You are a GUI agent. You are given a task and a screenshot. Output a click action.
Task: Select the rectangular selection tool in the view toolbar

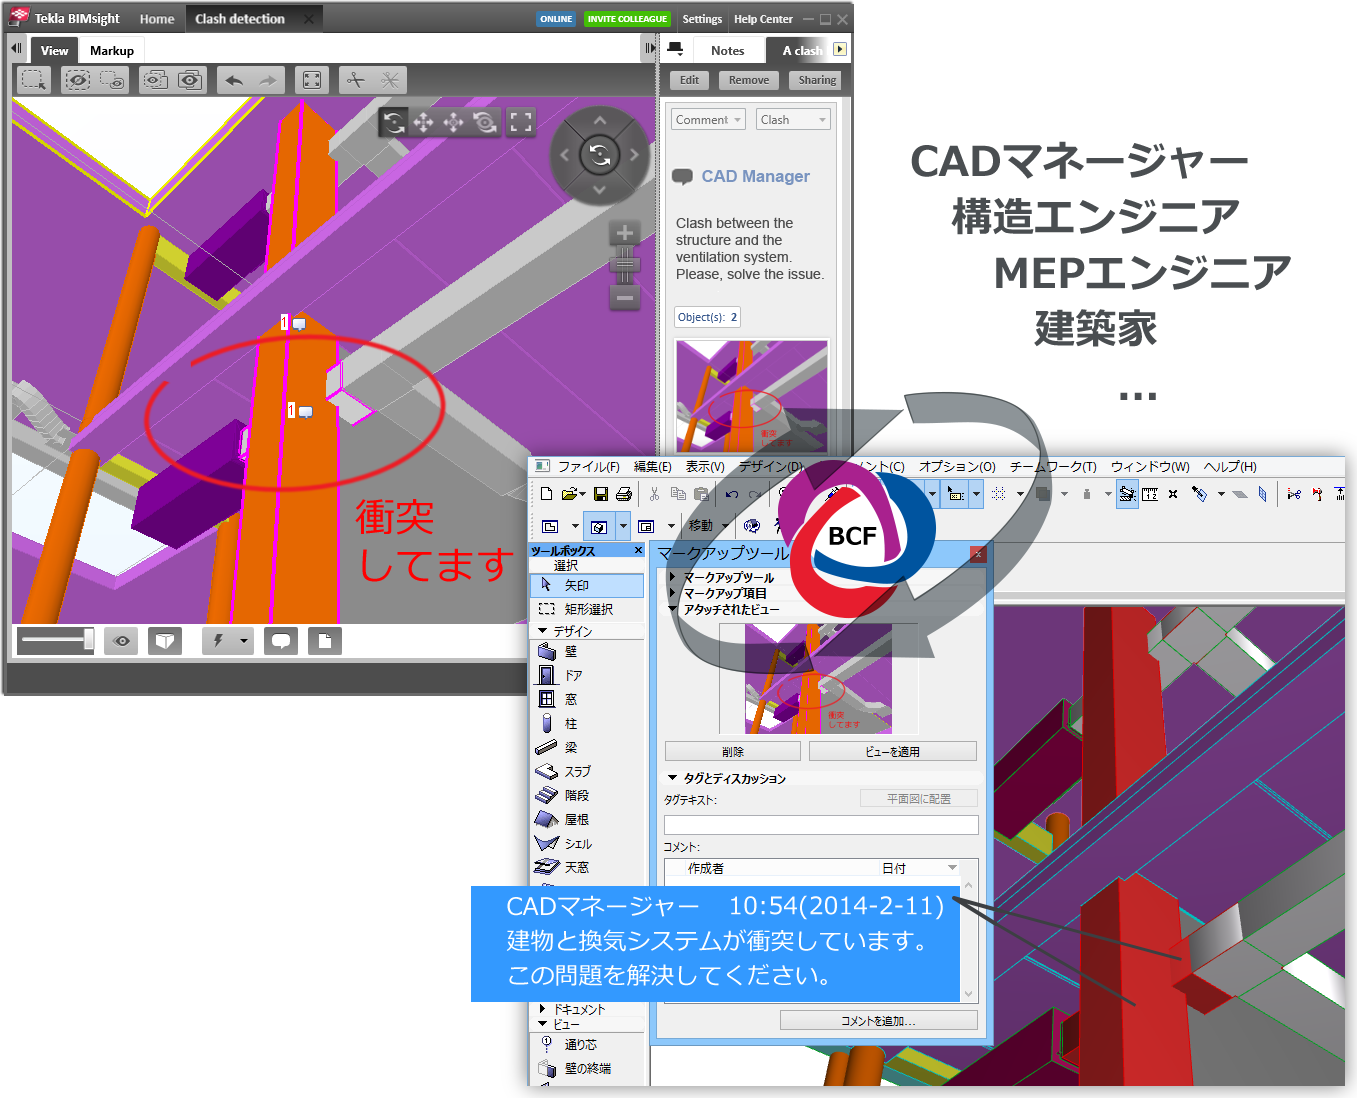point(33,80)
